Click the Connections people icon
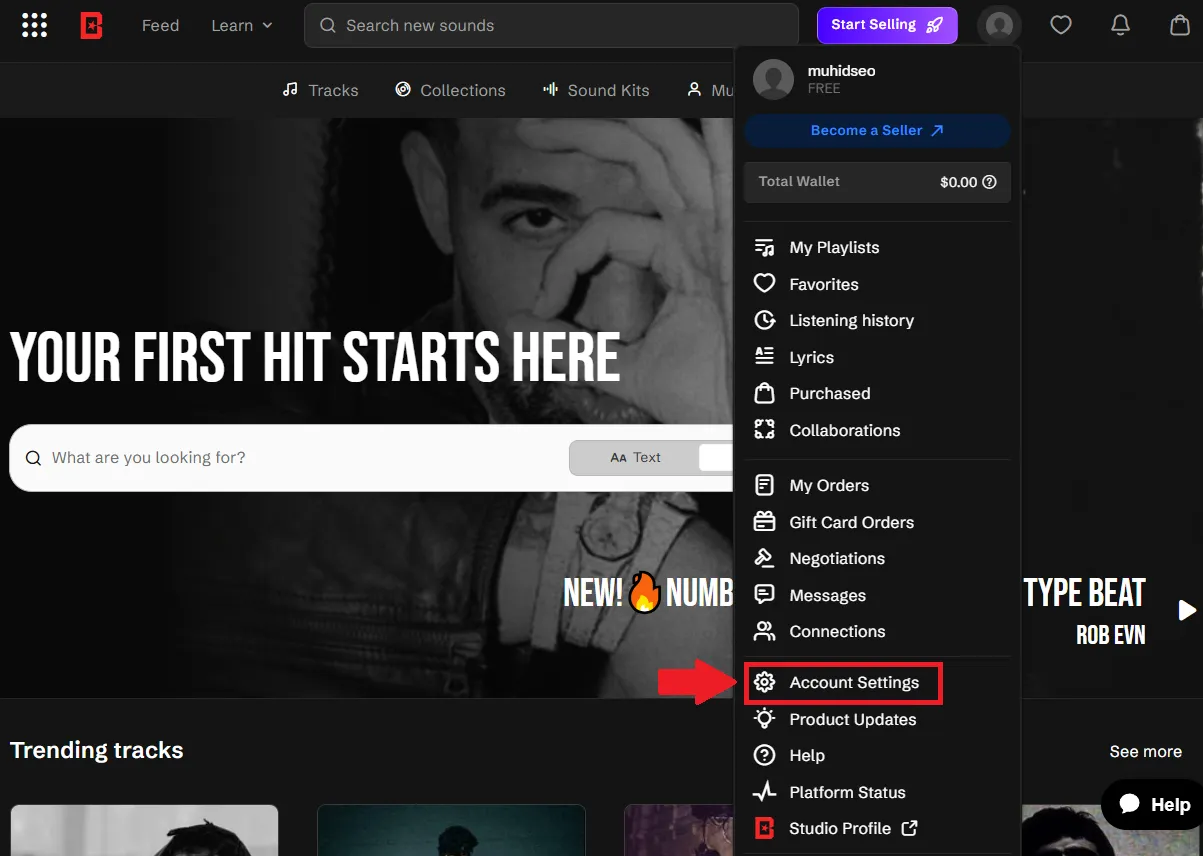 pos(764,631)
